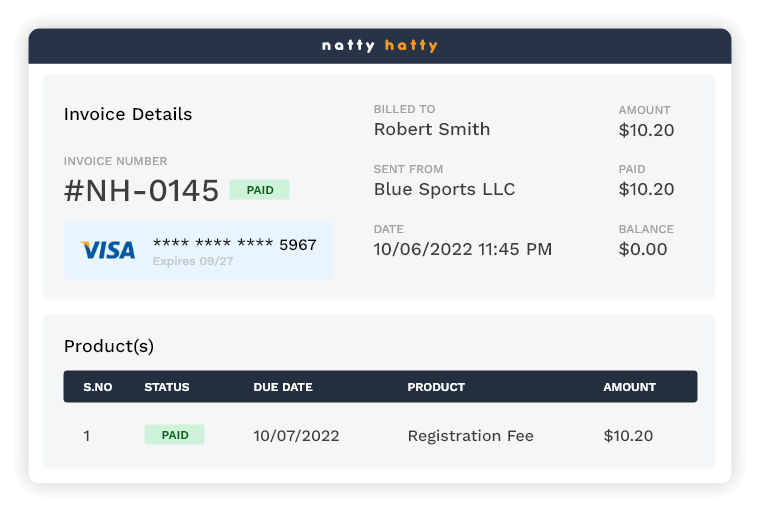This screenshot has height=512, width=760.
Task: Click the VISA card logo
Action: click(x=108, y=250)
